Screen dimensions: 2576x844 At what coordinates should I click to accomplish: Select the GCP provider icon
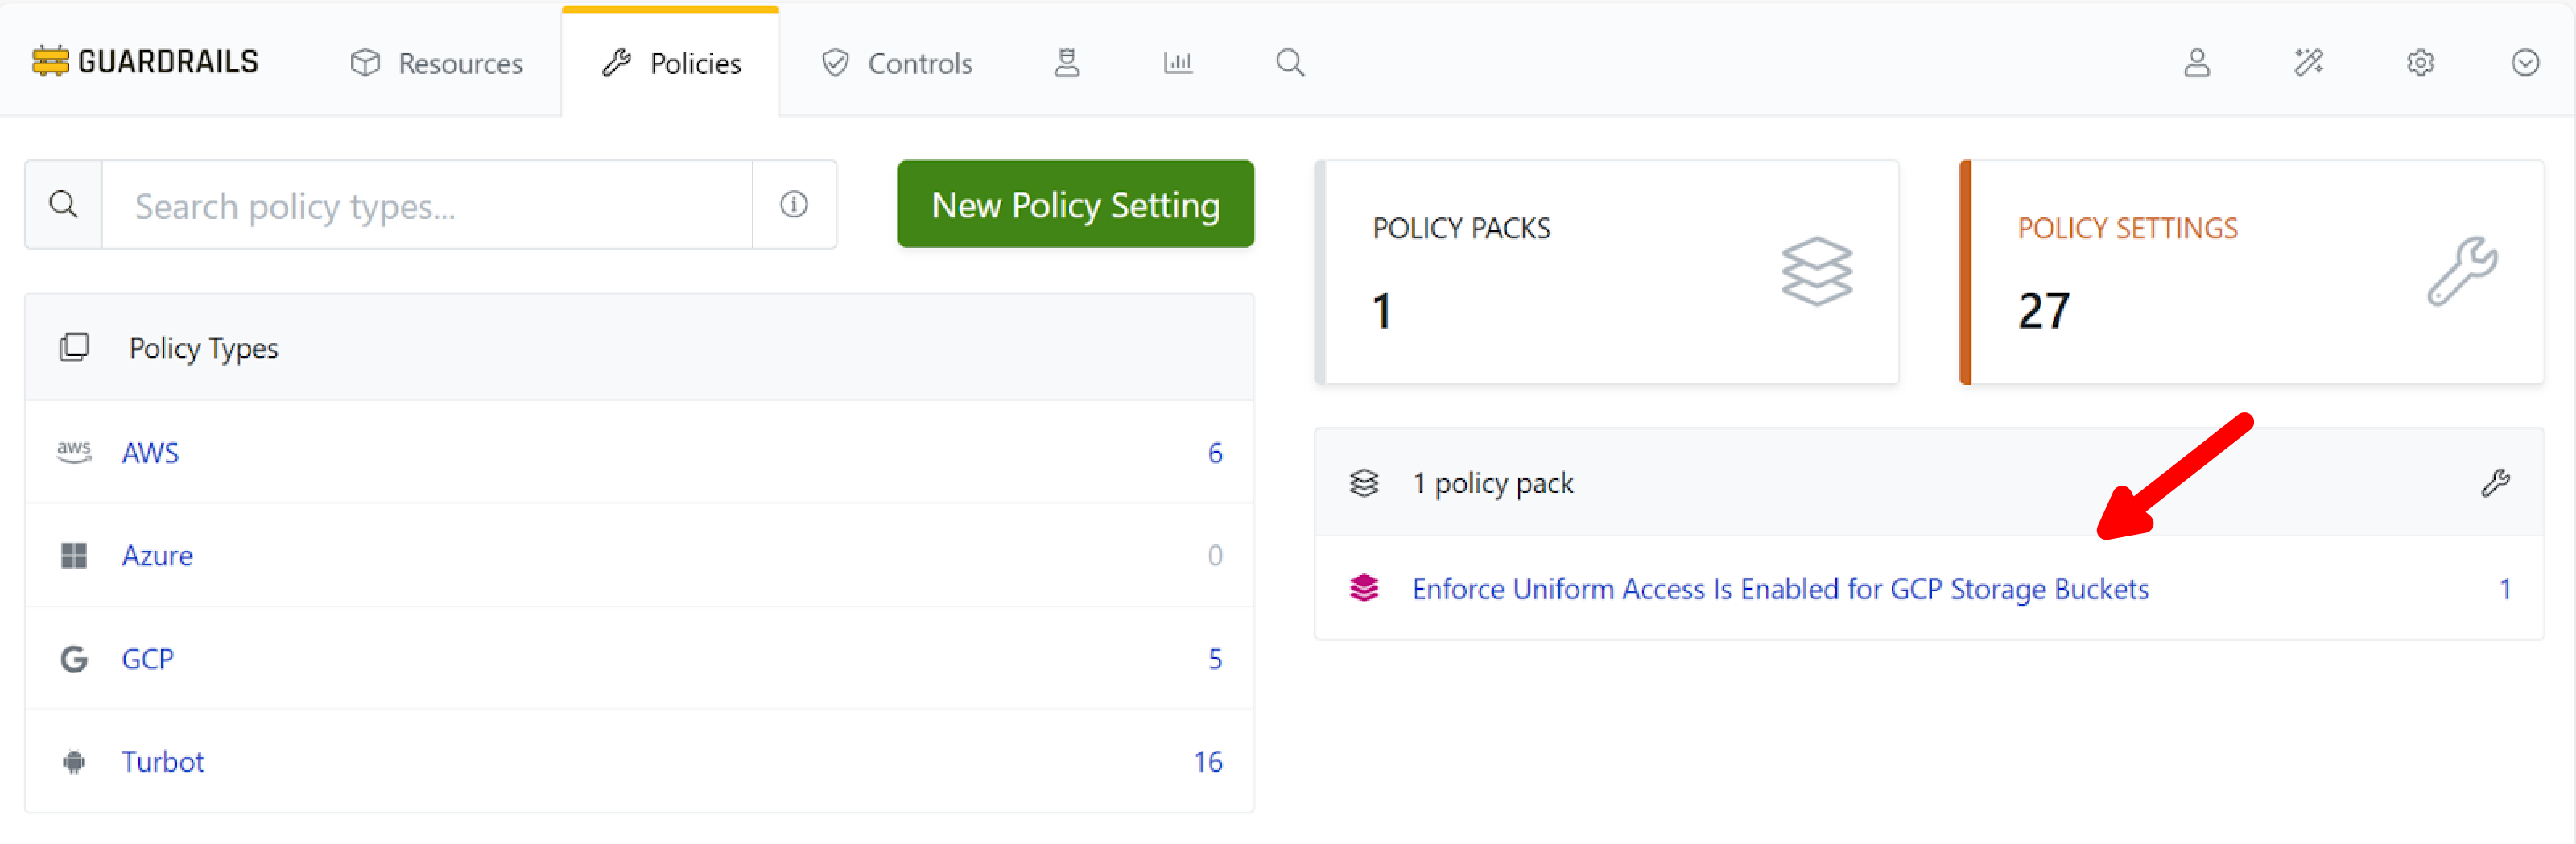pos(73,658)
